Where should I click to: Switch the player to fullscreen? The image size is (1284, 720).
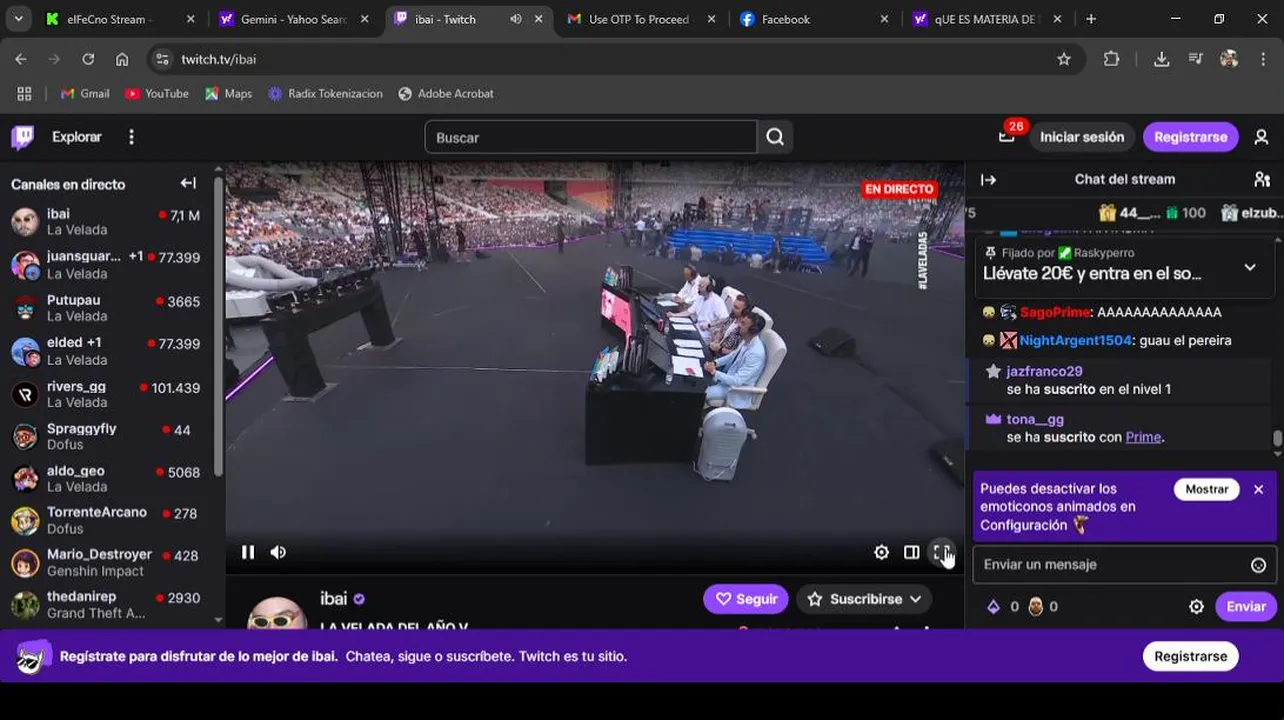pos(941,552)
